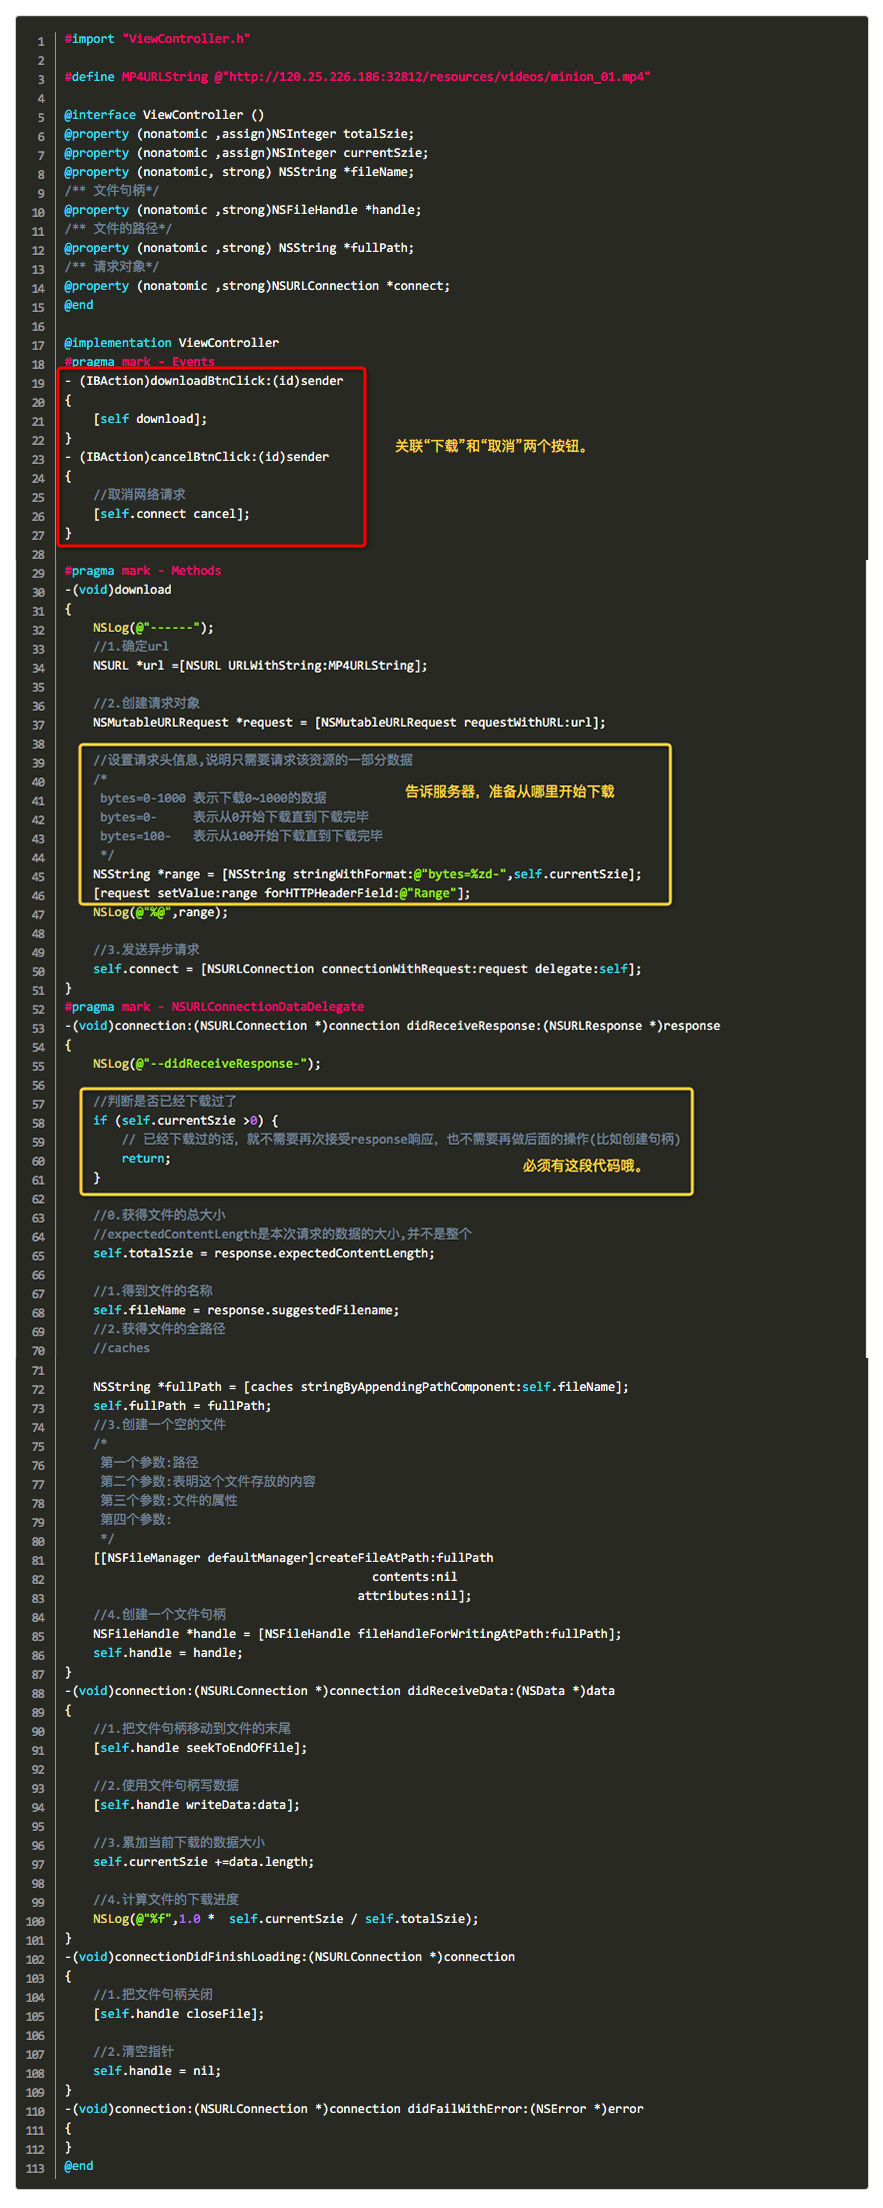Select the NSInteger totalSzie property line
The image size is (883, 2208).
coord(239,134)
